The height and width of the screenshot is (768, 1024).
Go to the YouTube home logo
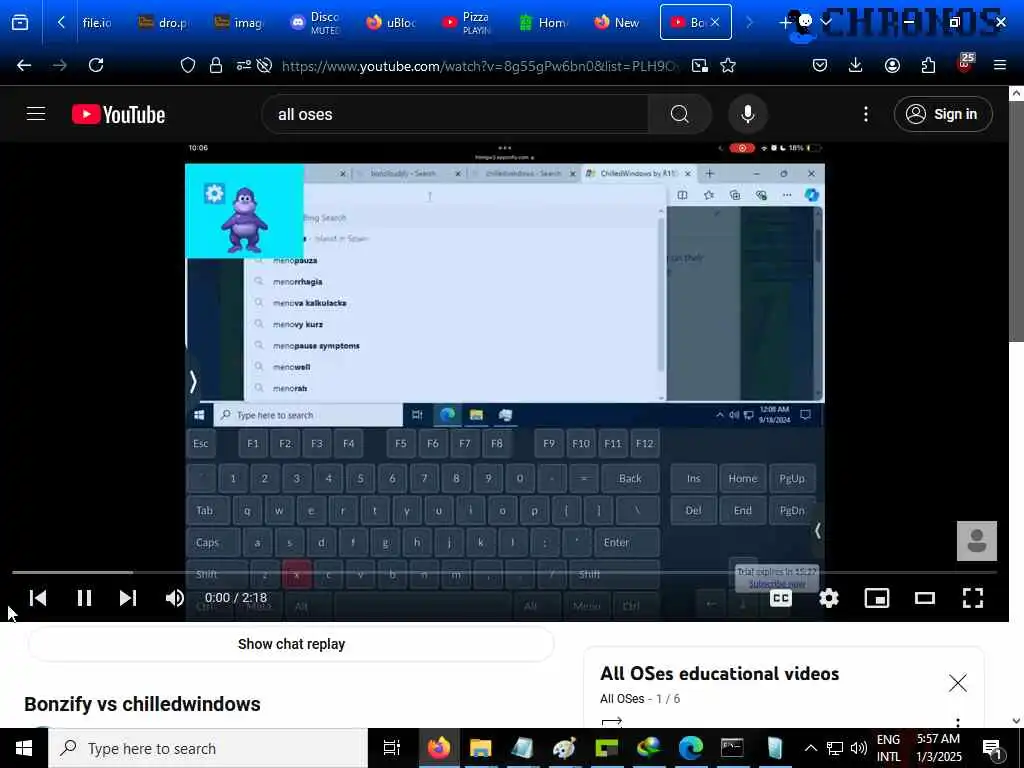(x=118, y=114)
